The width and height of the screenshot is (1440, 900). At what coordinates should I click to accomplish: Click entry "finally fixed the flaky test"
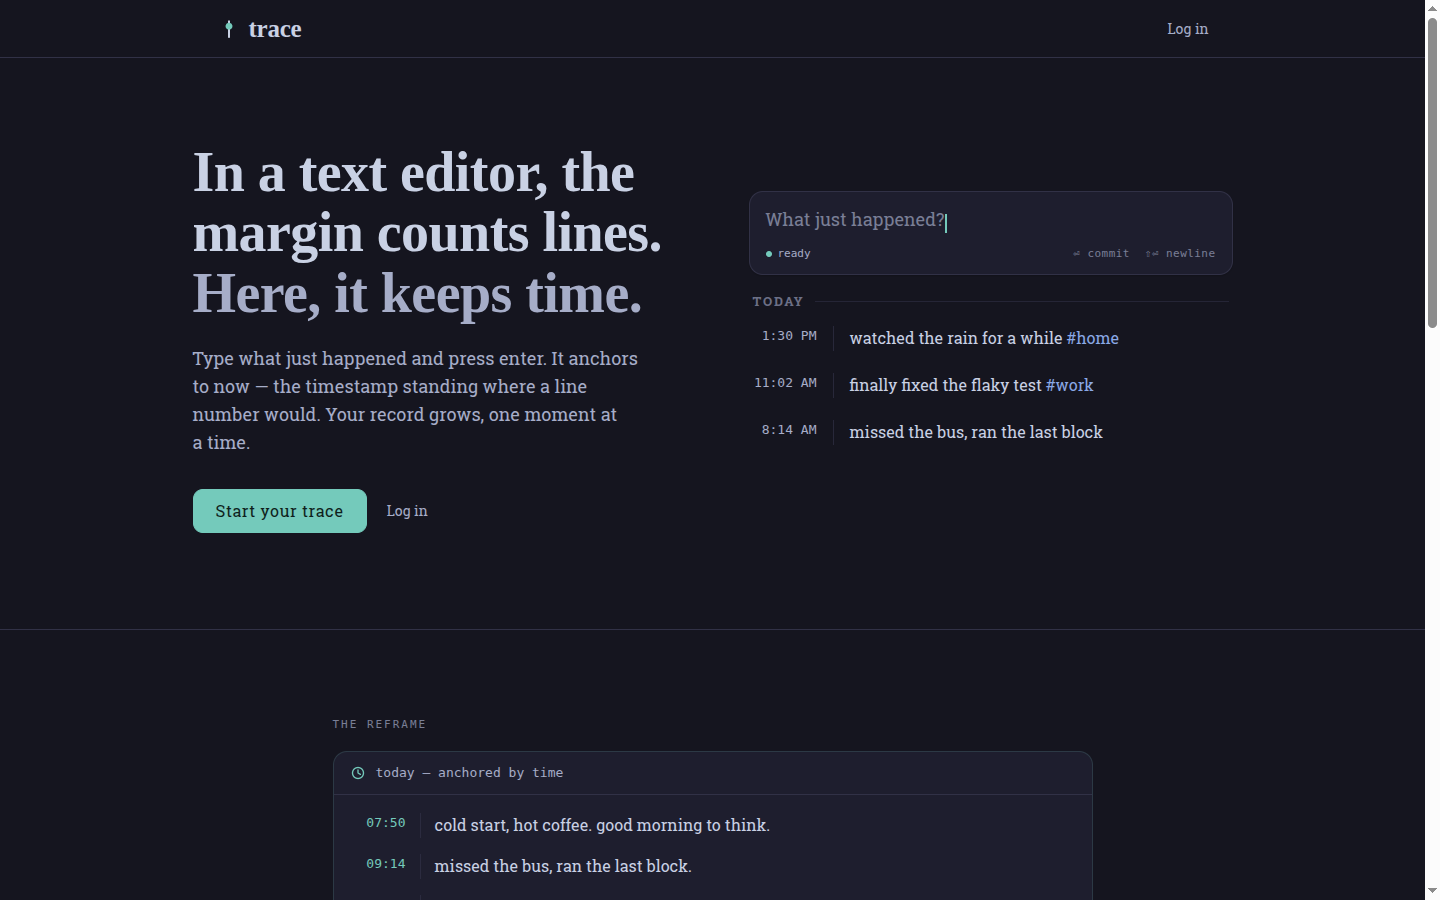point(945,385)
